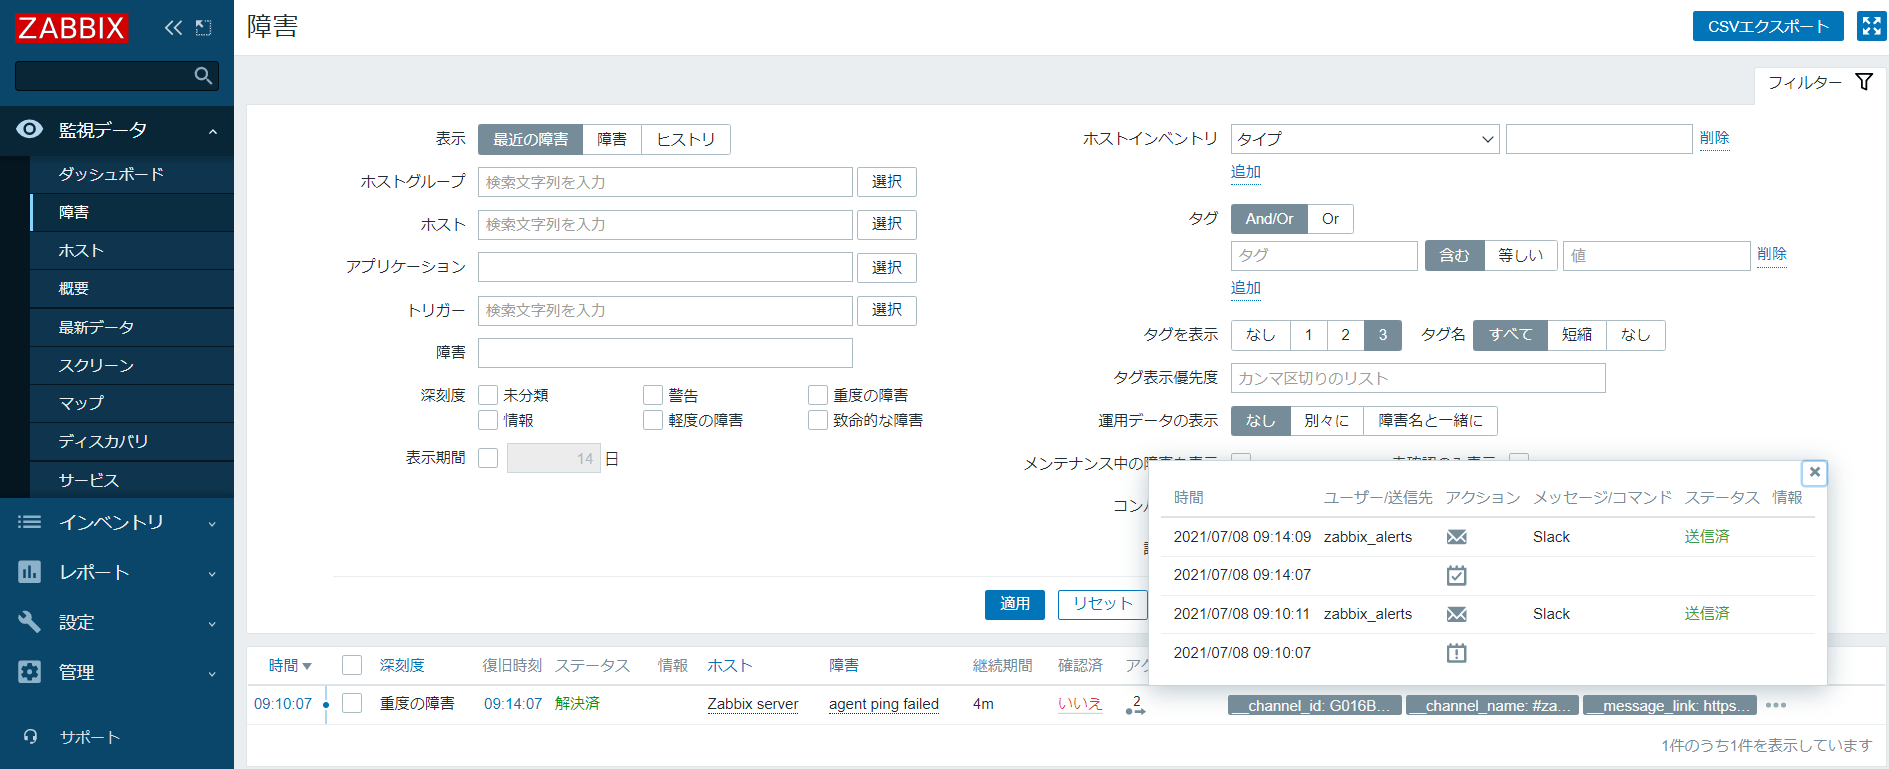Switch display to 障害 option
The width and height of the screenshot is (1889, 769).
click(x=612, y=139)
